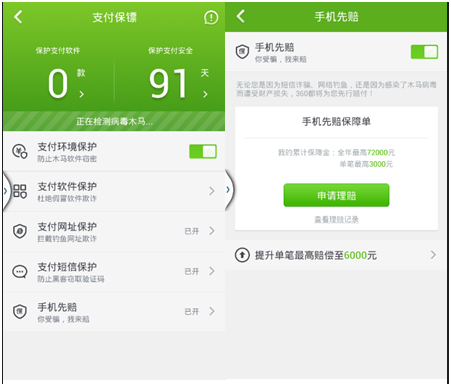
Task: Select the 支付环境保护 list item title
Action: tap(67, 147)
